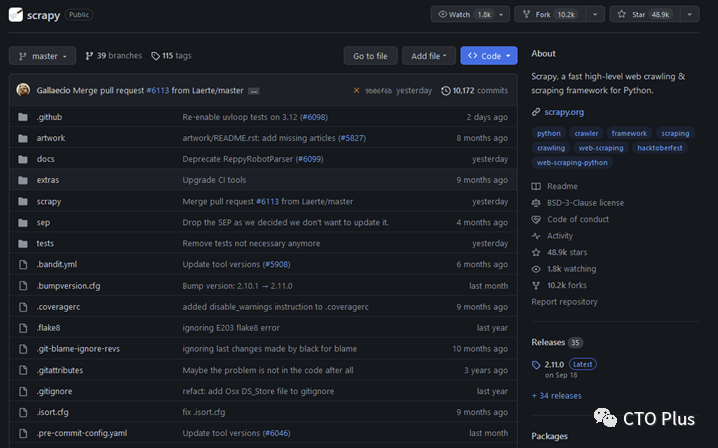Click the release tag icon beside 2.11.0
Screen dimensions: 718x448
[536, 365]
